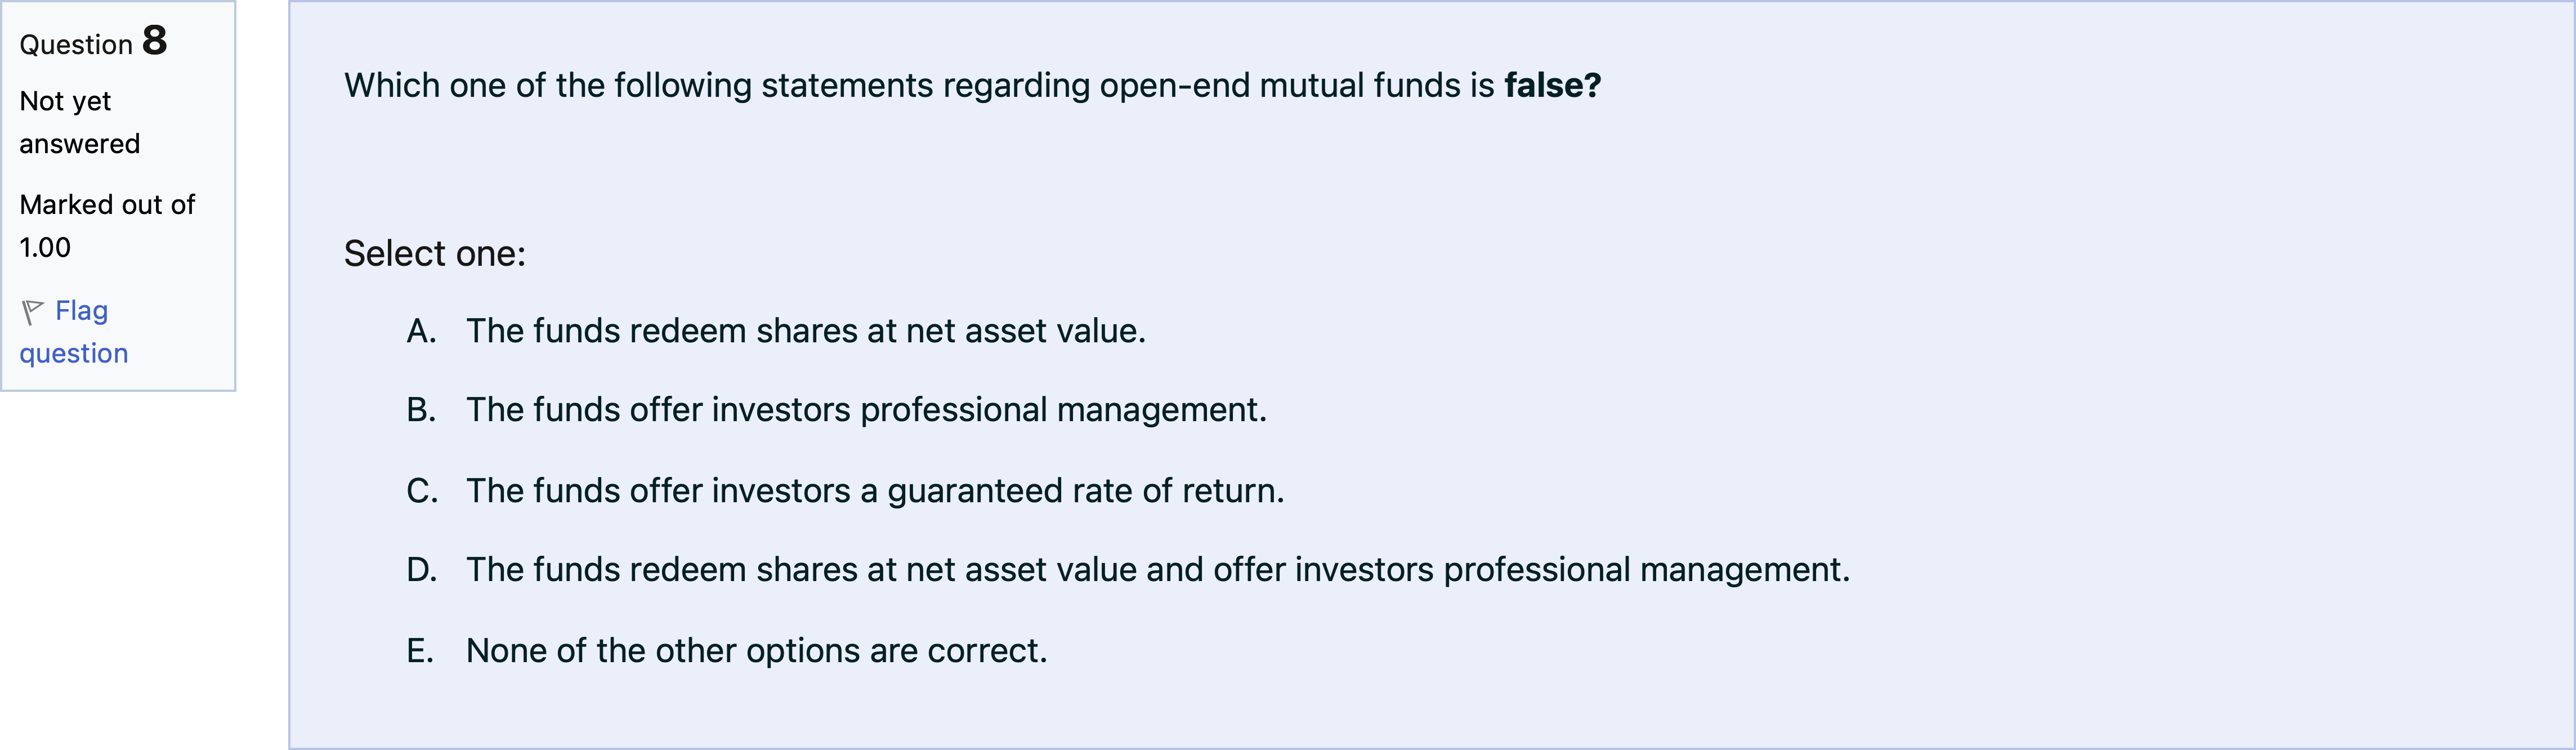Image resolution: width=2576 pixels, height=750 pixels.
Task: Click the letter "A." option label
Action: coord(421,331)
